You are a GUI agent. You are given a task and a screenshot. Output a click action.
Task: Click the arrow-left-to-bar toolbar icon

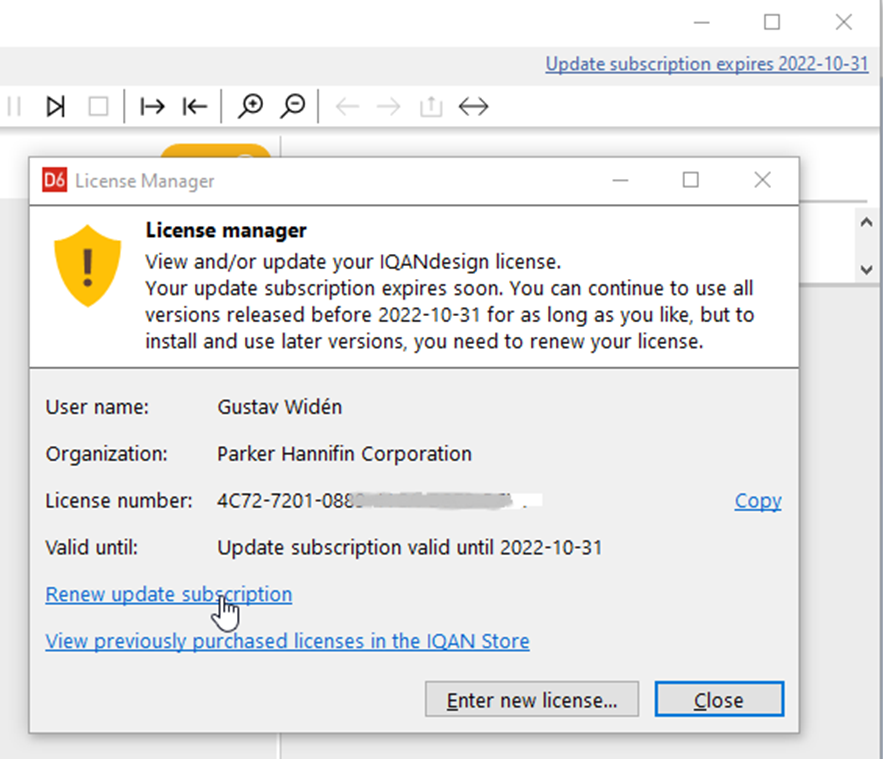pyautogui.click(x=195, y=106)
